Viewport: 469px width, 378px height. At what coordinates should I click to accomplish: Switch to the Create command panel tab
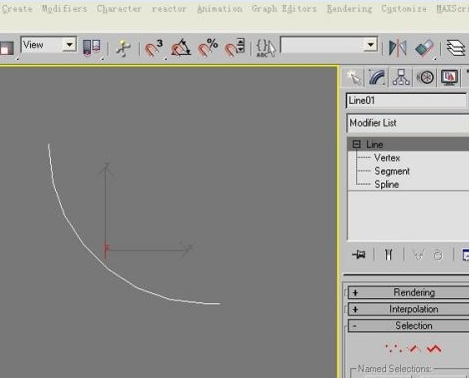(354, 78)
